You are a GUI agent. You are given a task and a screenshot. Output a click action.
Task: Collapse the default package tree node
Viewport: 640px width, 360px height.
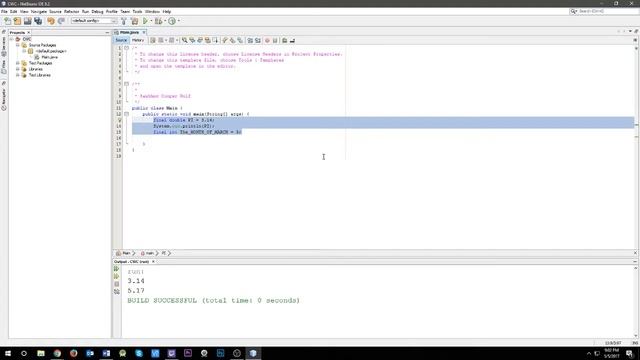(24, 51)
